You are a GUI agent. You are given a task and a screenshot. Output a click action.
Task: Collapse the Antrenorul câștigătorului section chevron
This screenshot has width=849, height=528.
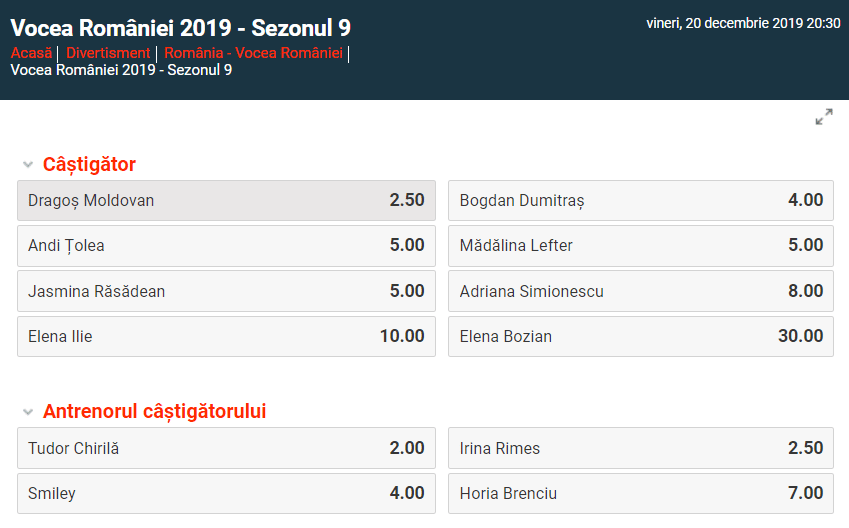tap(28, 412)
